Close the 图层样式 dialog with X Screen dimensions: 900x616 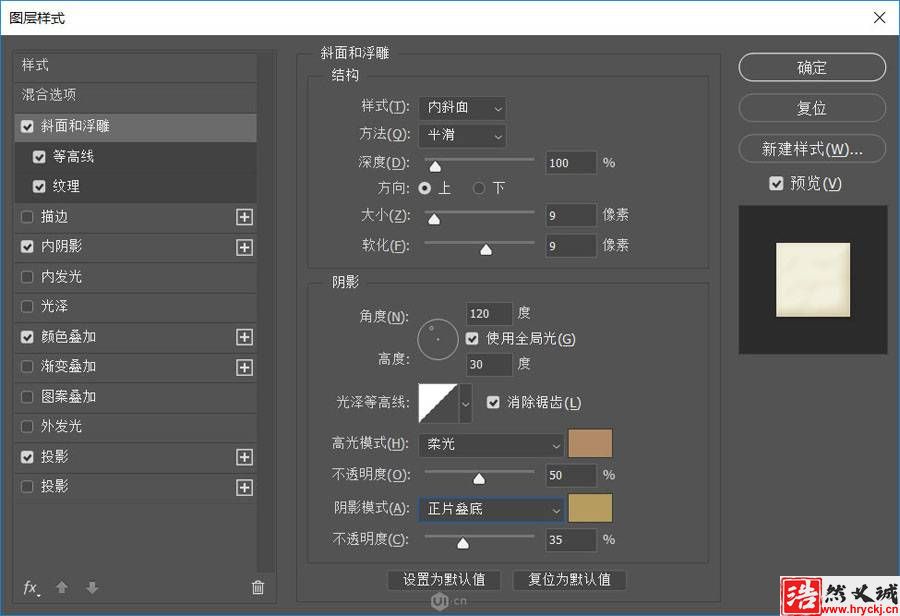click(879, 18)
